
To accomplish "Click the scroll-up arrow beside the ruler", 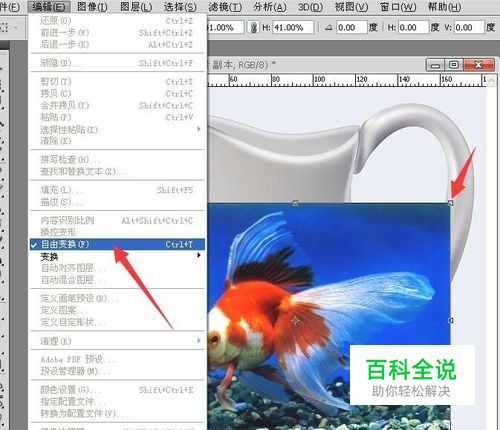I will [492, 80].
